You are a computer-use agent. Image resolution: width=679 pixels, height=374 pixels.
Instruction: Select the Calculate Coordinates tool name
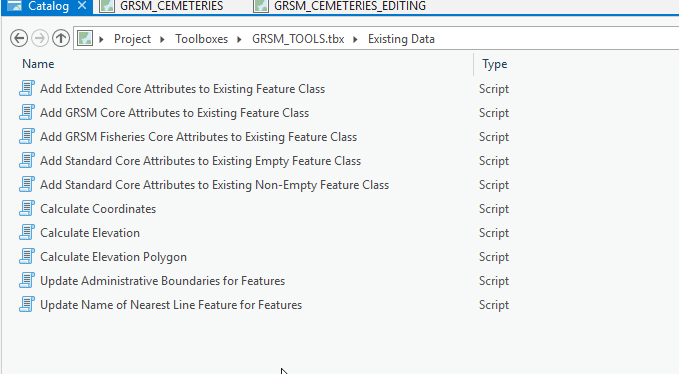[x=98, y=209]
